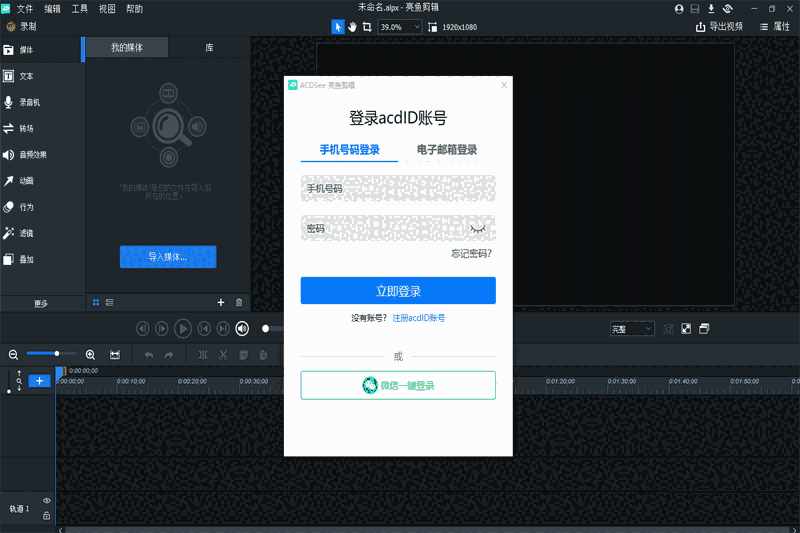Open the 完整 preview quality dropdown
This screenshot has width=800, height=533.
coord(632,329)
